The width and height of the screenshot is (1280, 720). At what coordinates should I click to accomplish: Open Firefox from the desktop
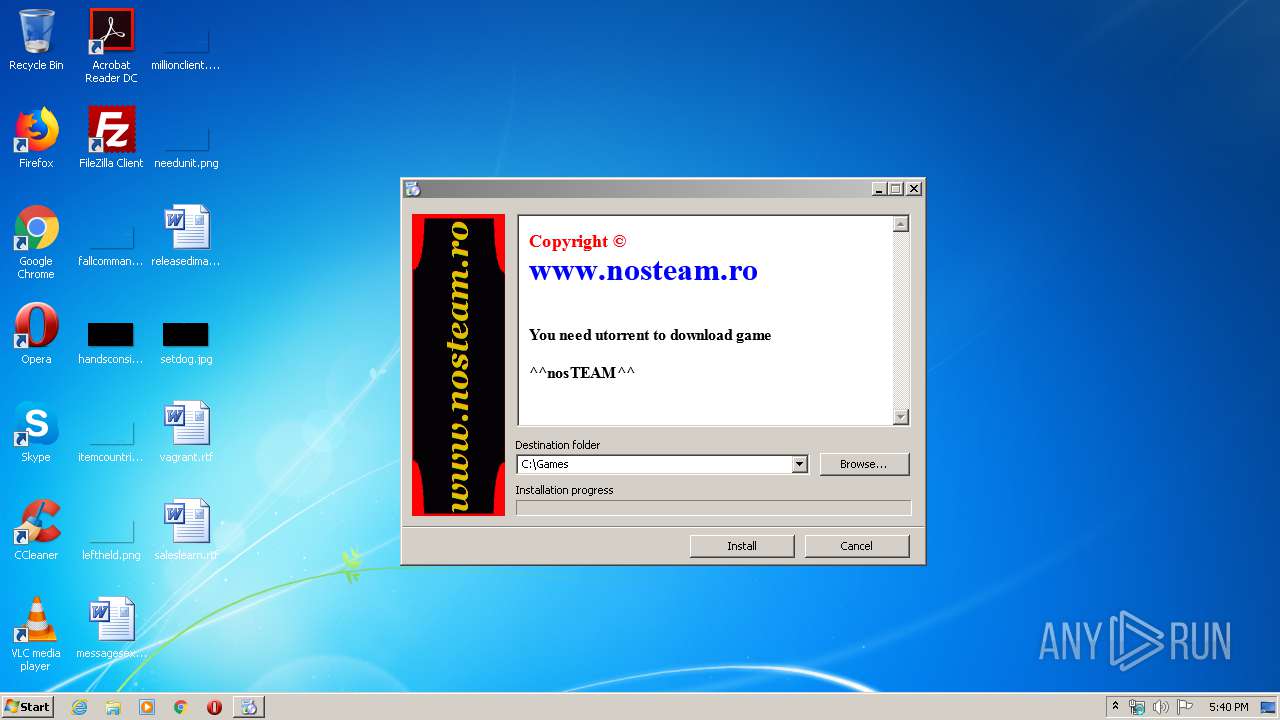36,138
